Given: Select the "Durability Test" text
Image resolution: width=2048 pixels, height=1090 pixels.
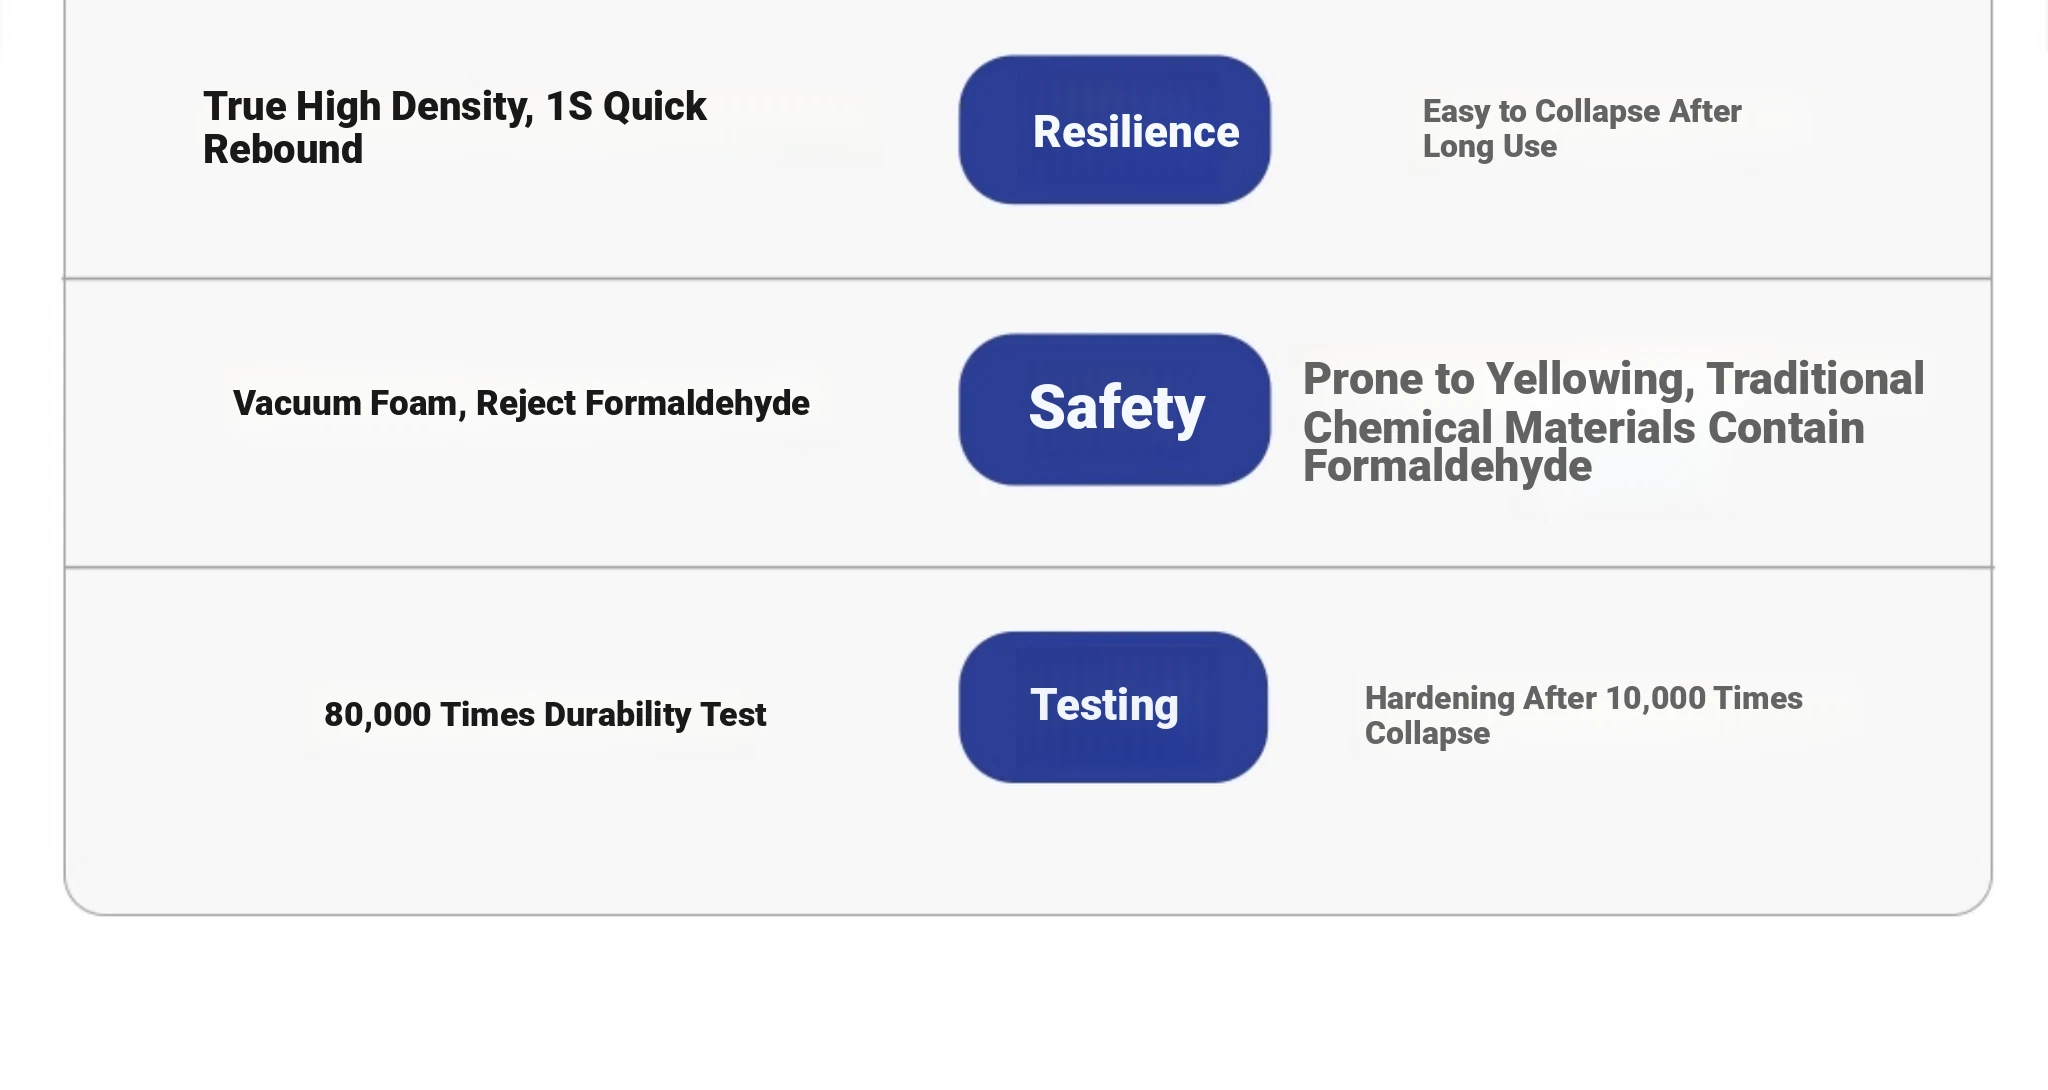Looking at the screenshot, I should [x=655, y=714].
